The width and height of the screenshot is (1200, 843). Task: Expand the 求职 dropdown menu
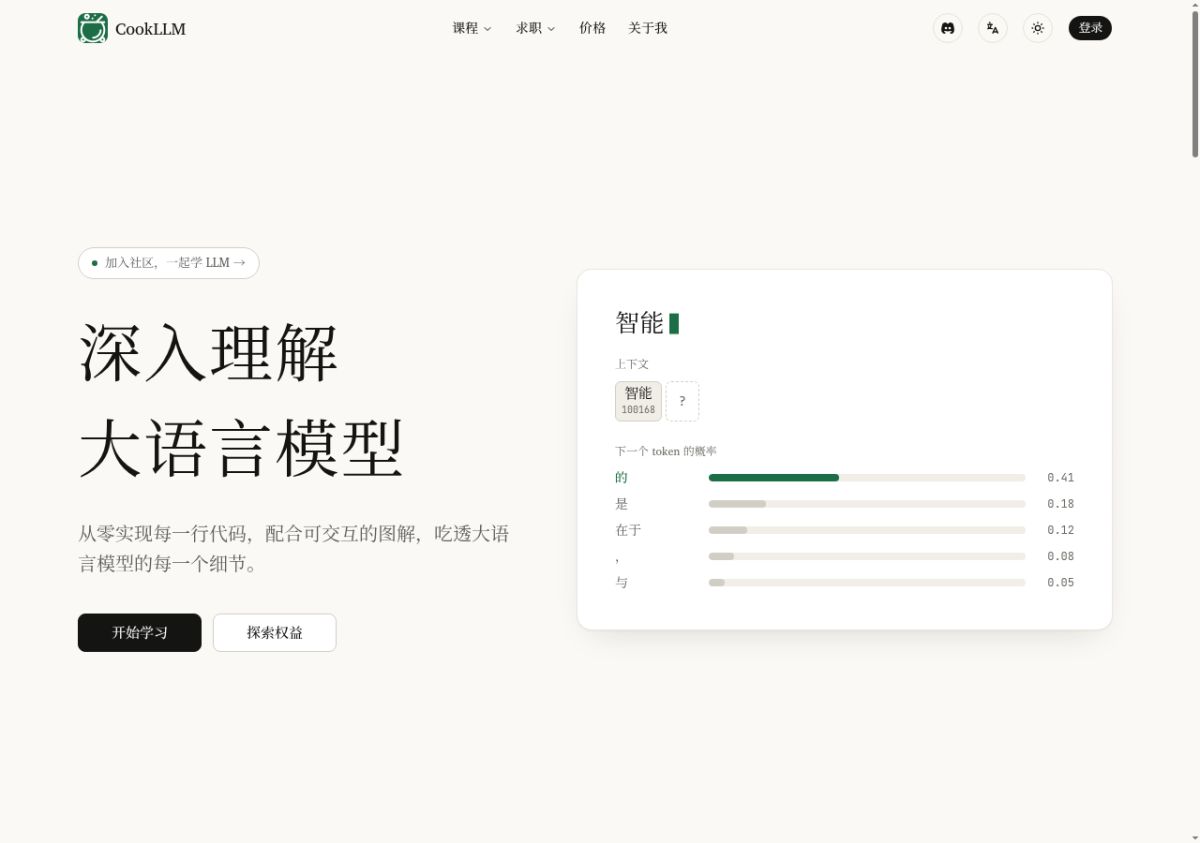535,28
